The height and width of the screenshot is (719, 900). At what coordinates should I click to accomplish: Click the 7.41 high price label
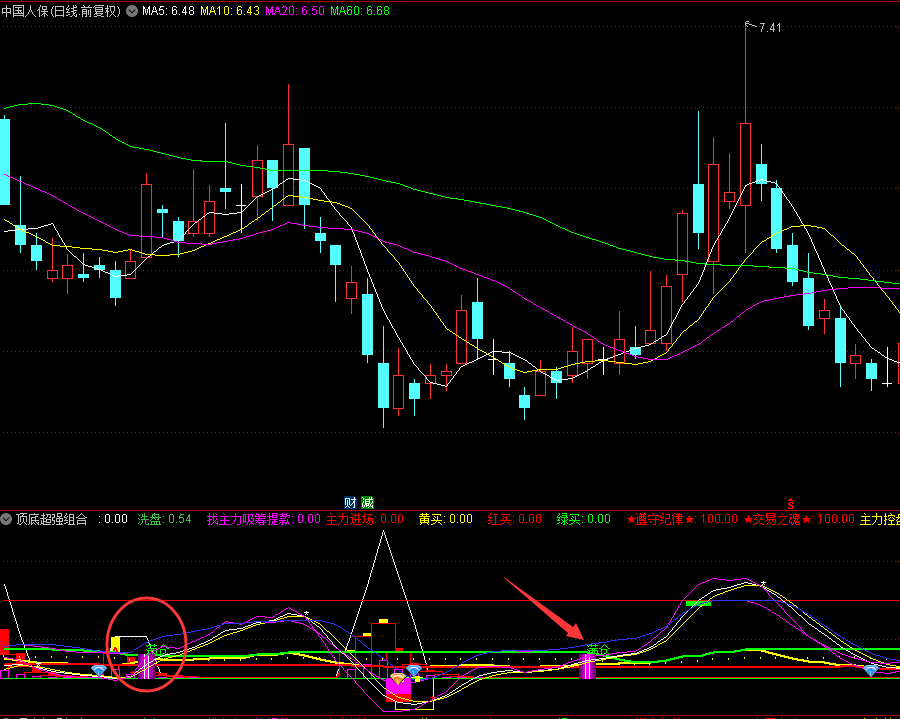click(x=769, y=28)
